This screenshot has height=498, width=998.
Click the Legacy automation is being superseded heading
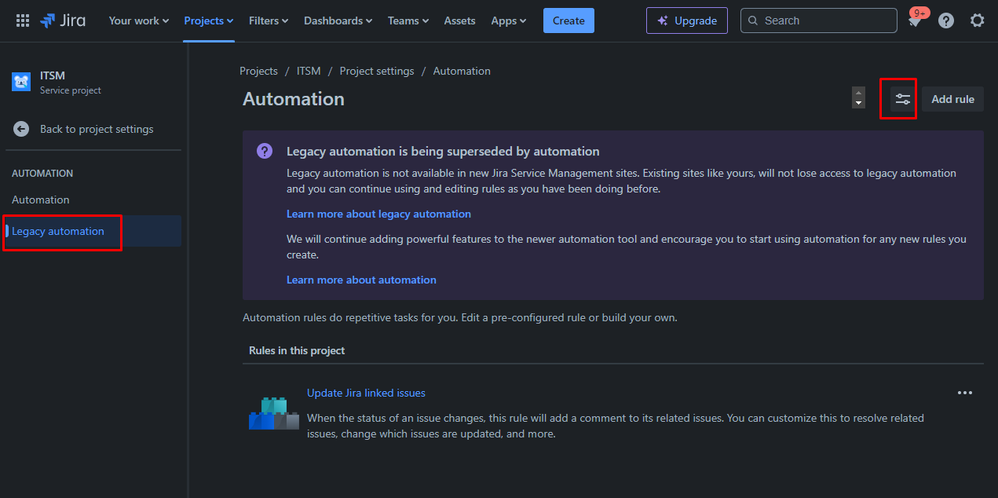pos(443,152)
